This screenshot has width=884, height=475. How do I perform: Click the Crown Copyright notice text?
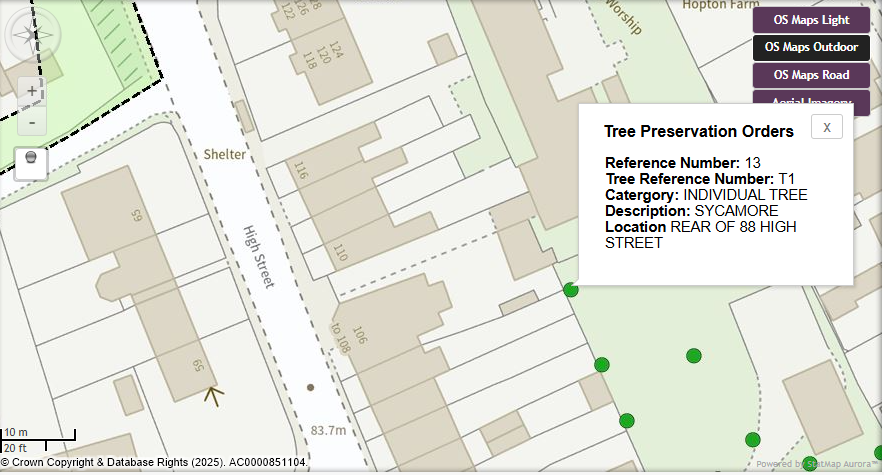click(155, 464)
